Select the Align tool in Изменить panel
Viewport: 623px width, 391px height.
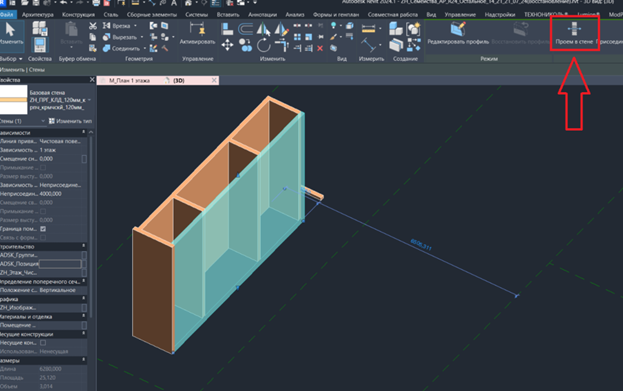[x=227, y=29]
